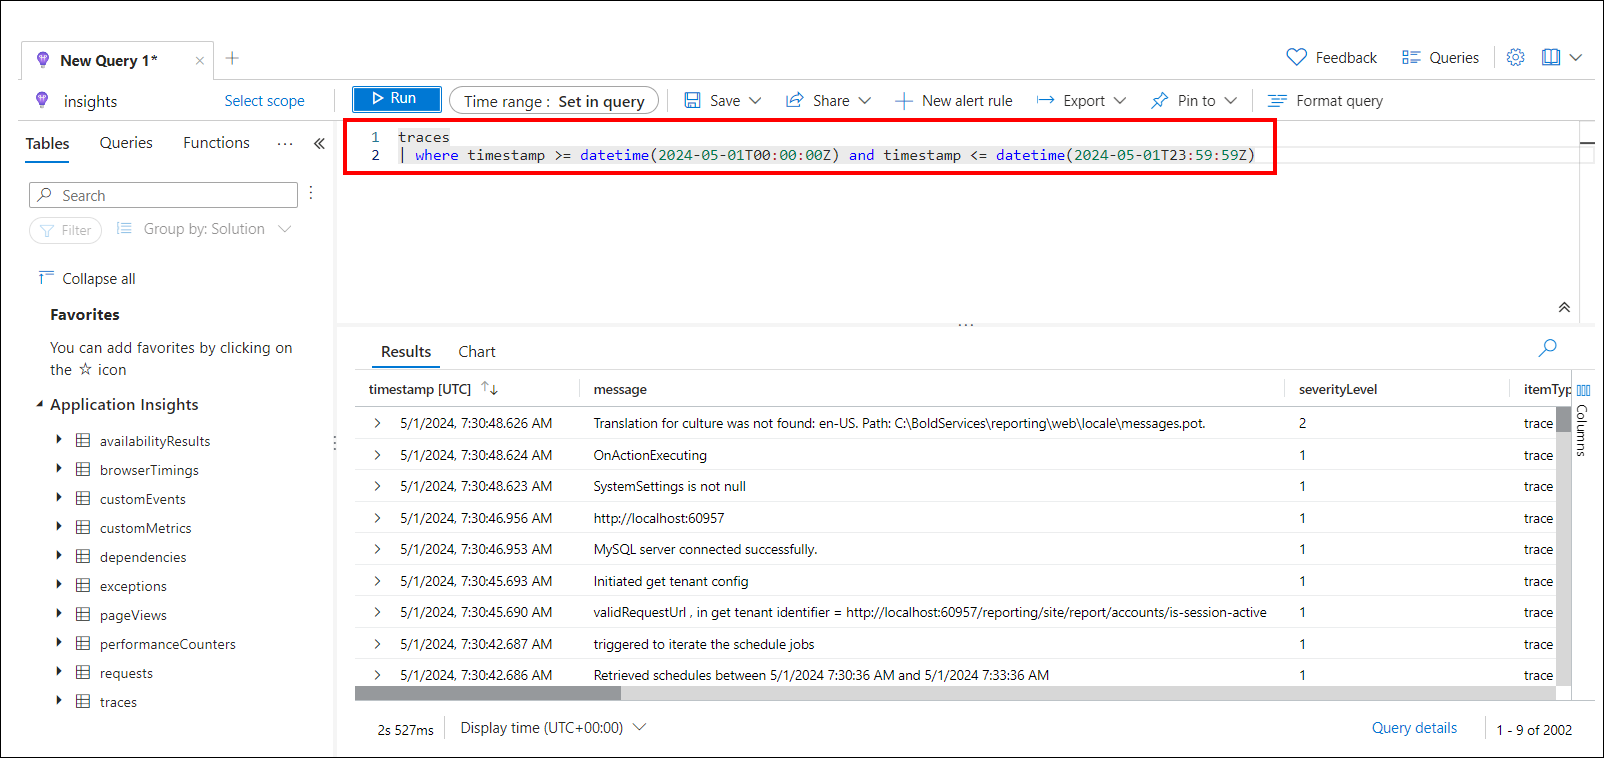Screen dimensions: 1604x758
Task: Click the Feedback heart icon
Action: click(x=1296, y=57)
